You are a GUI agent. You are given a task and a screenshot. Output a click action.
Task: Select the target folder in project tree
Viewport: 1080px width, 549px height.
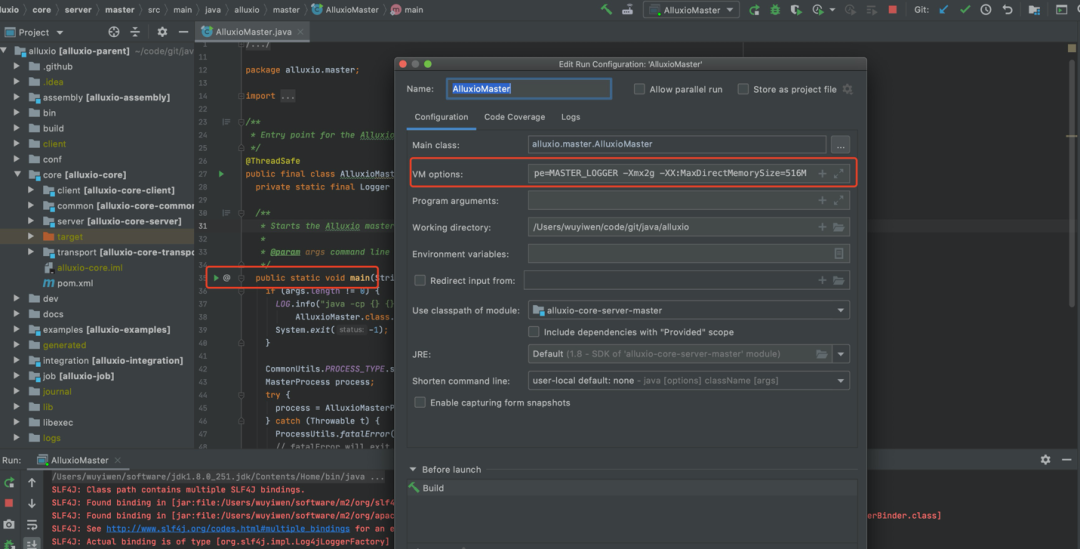point(70,237)
